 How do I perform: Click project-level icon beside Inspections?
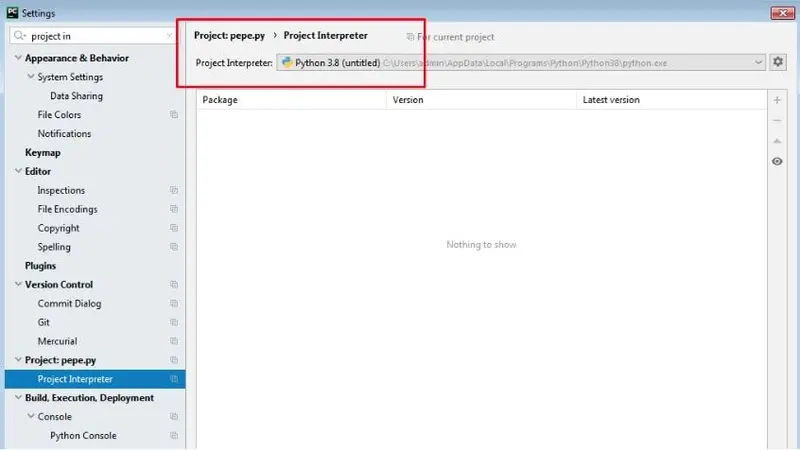point(174,190)
